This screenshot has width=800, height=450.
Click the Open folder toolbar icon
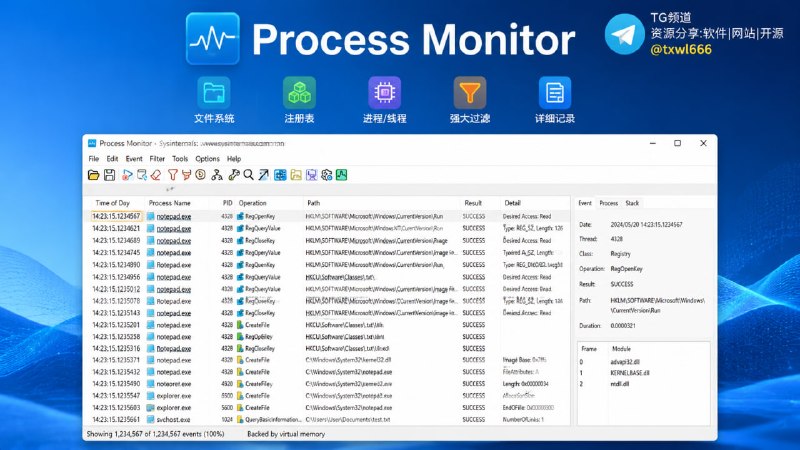93,175
